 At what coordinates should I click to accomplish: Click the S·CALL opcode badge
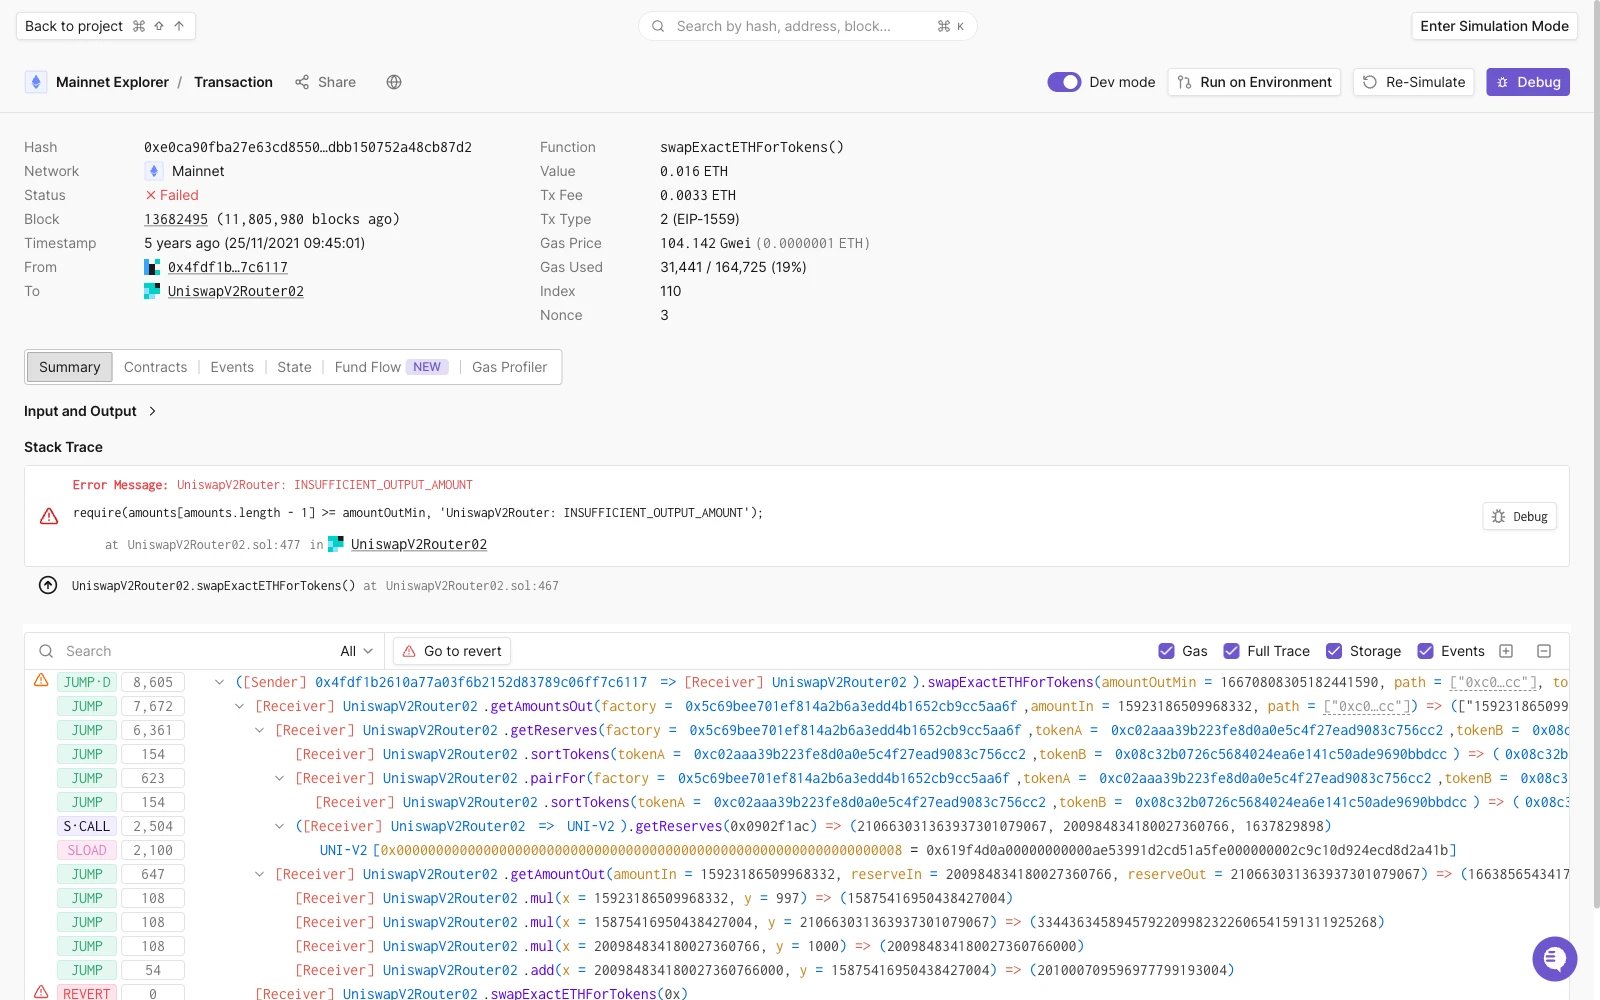[87, 826]
